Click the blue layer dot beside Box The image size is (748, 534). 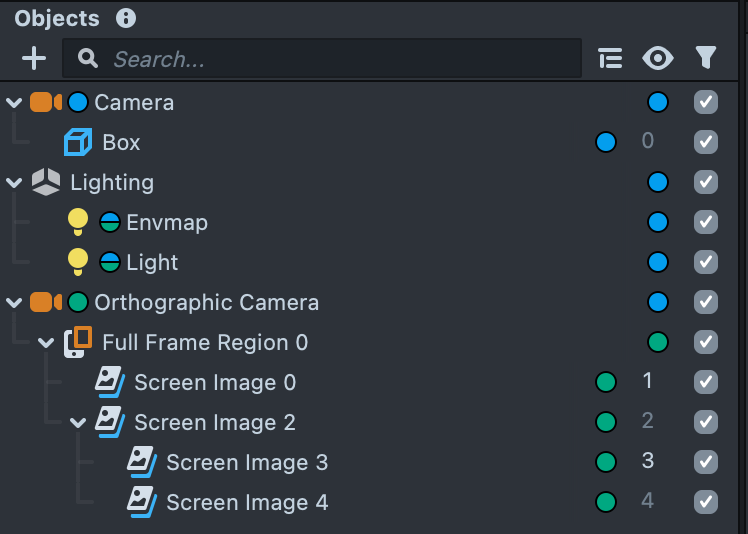pos(605,142)
